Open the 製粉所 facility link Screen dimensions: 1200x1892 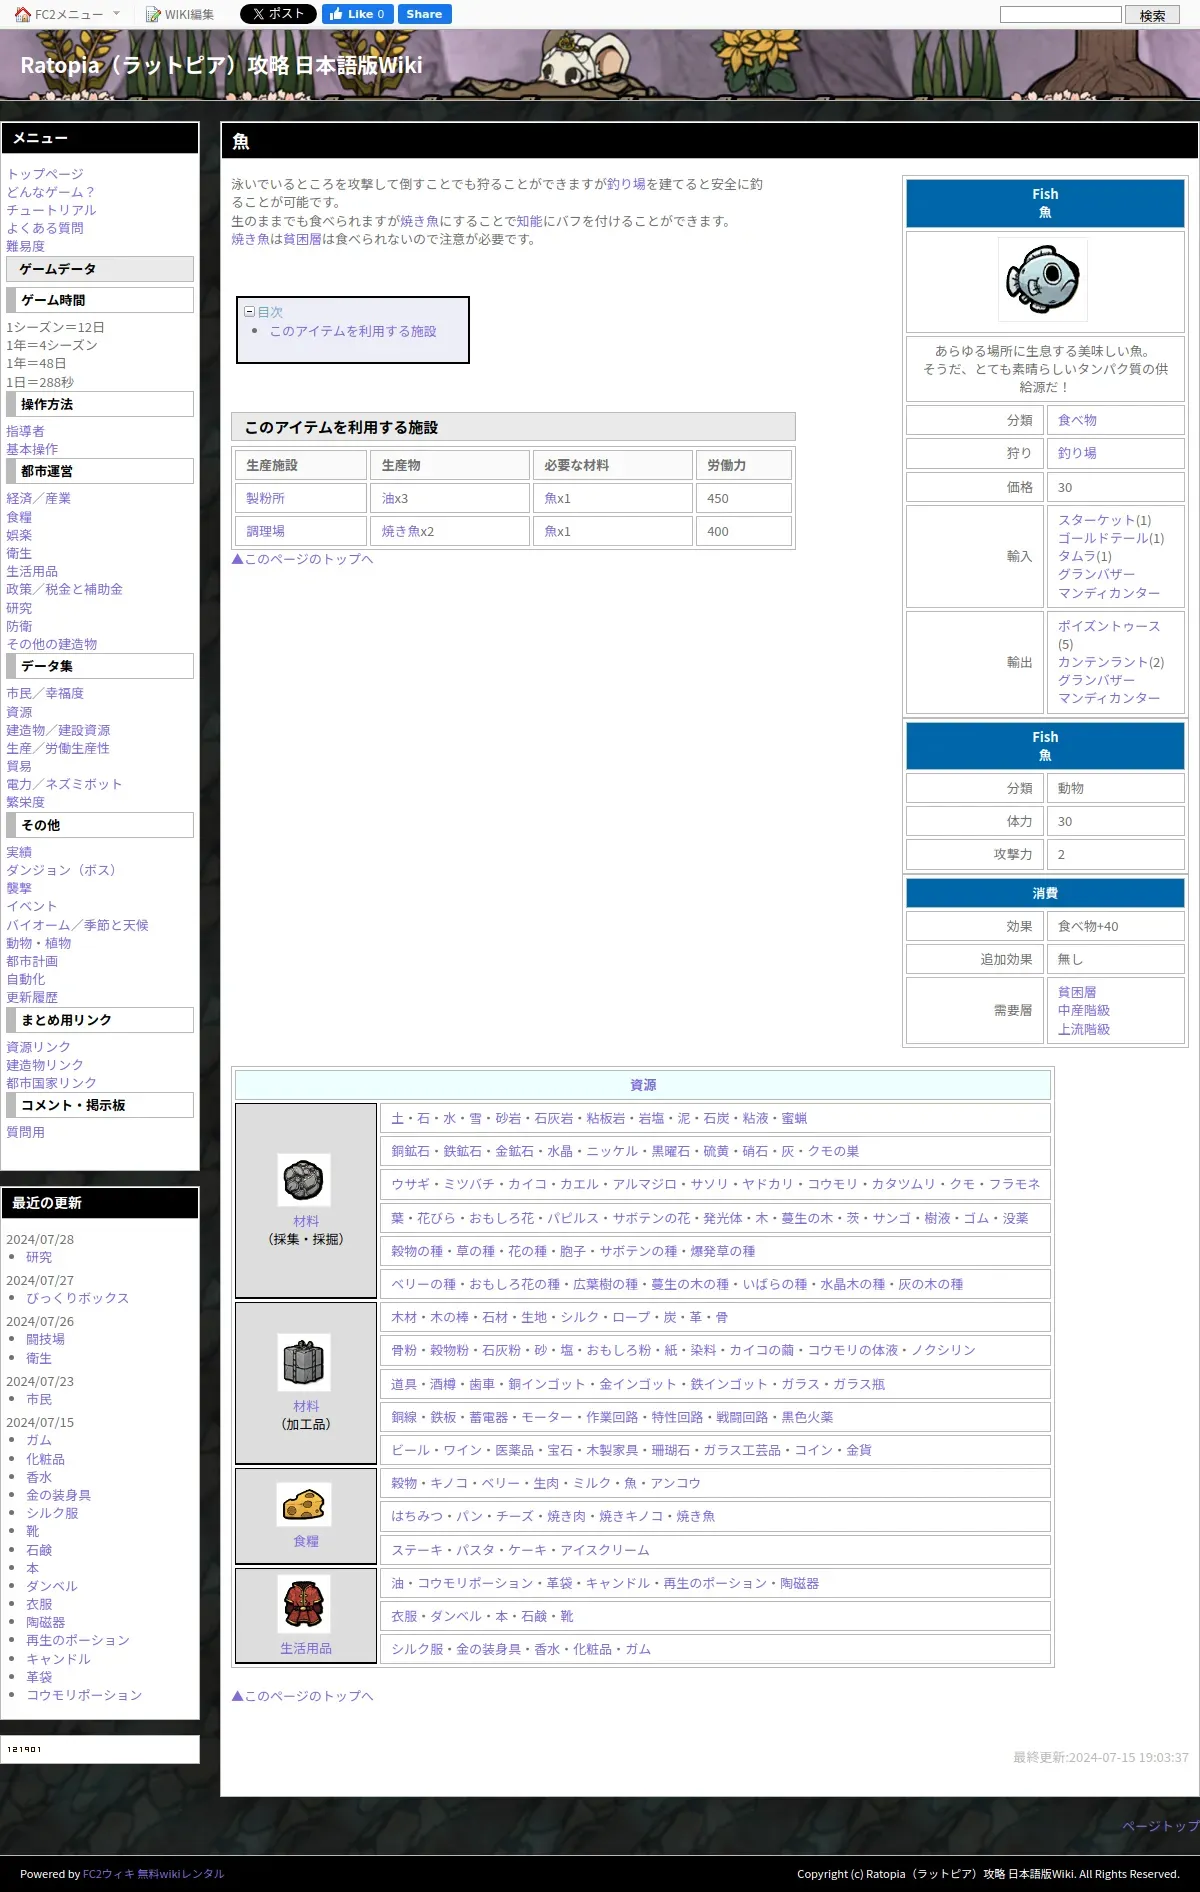click(x=266, y=498)
